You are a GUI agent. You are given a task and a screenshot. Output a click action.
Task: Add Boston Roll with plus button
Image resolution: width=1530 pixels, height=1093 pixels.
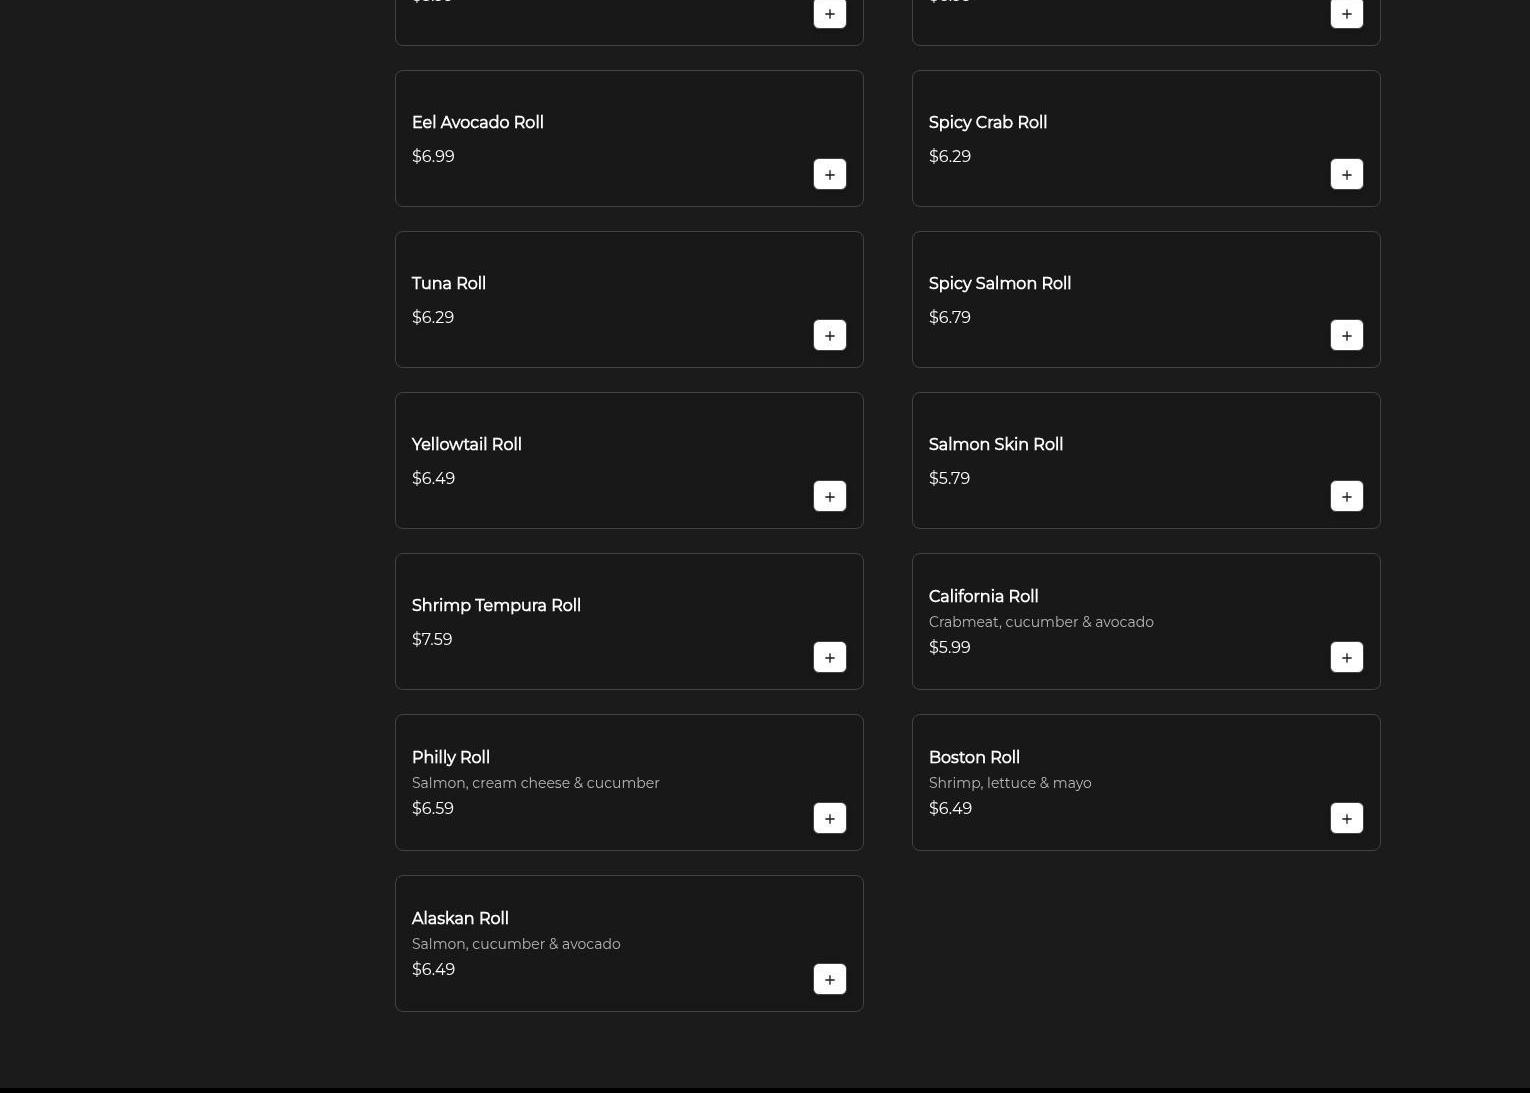pyautogui.click(x=1346, y=818)
